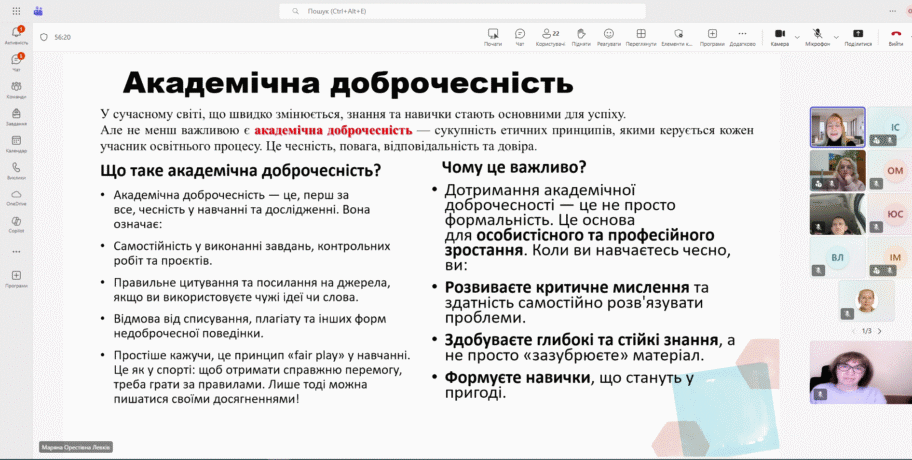Leave the meeting with Вийти button
This screenshot has height=460, width=912.
896,36
